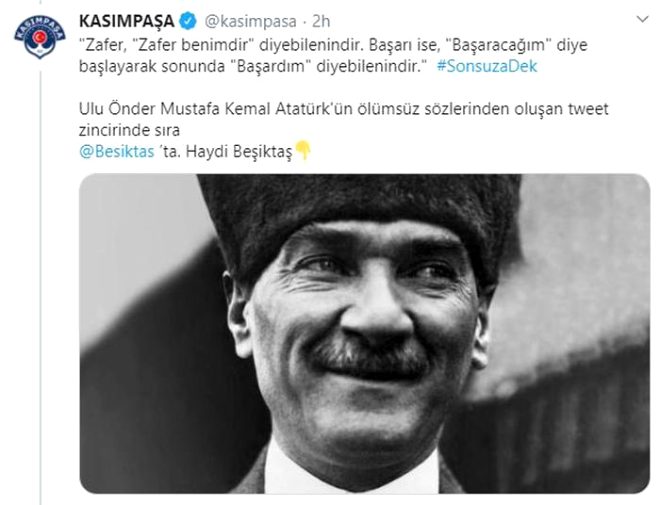
Task: Click the line starting "başlayarak sonunda"
Action: (253, 66)
